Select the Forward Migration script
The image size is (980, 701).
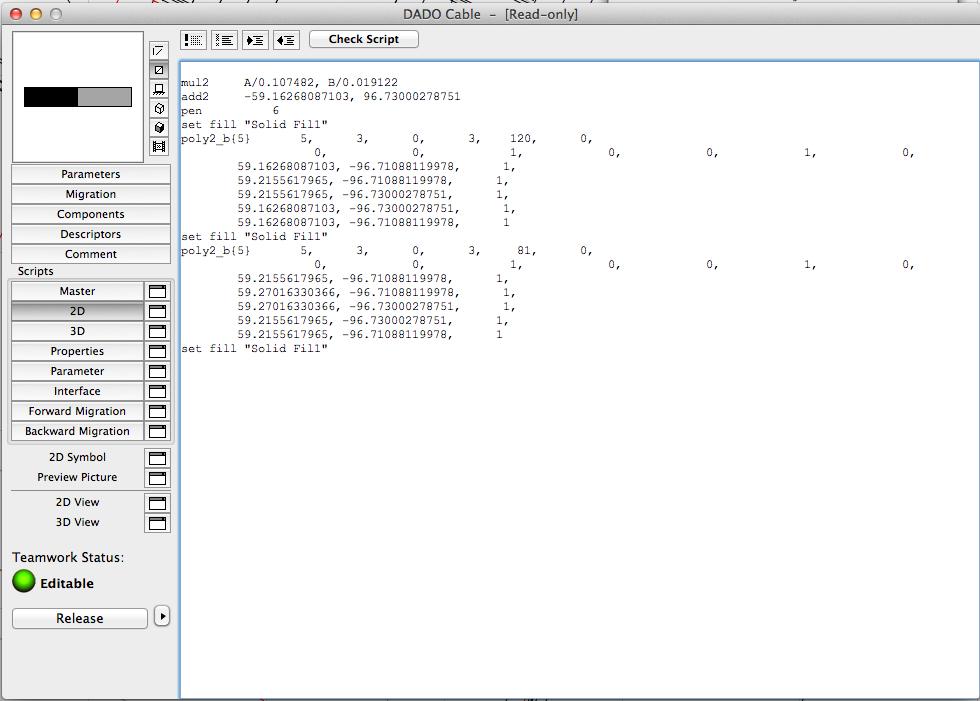click(x=77, y=411)
